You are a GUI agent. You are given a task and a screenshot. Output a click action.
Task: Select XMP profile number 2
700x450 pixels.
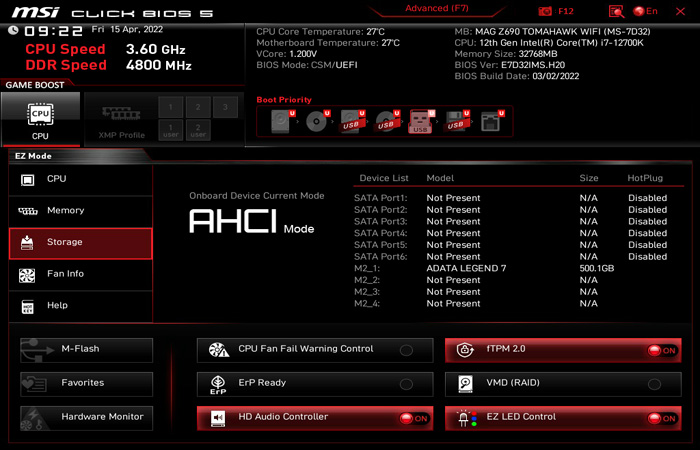198,107
